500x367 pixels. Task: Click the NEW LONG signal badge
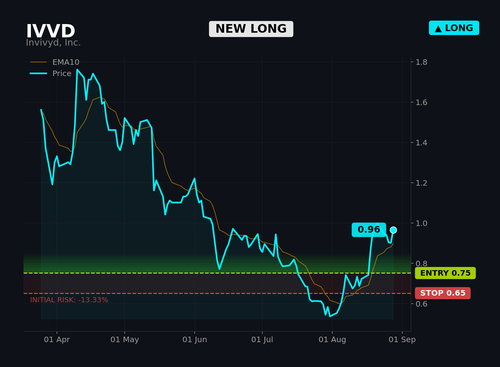pos(251,29)
